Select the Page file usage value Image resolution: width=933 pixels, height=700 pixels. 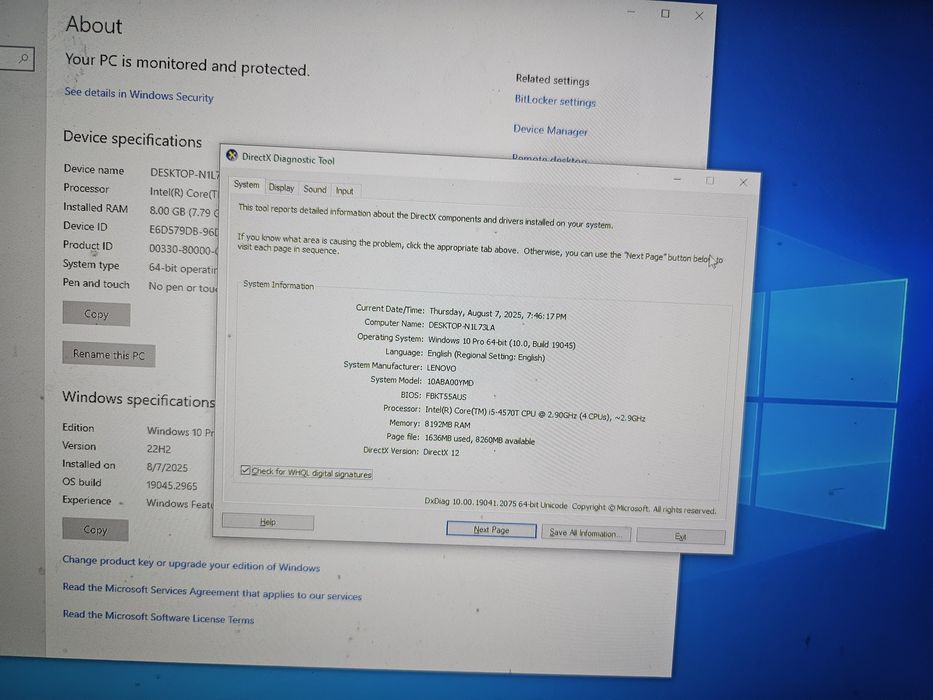coord(480,439)
